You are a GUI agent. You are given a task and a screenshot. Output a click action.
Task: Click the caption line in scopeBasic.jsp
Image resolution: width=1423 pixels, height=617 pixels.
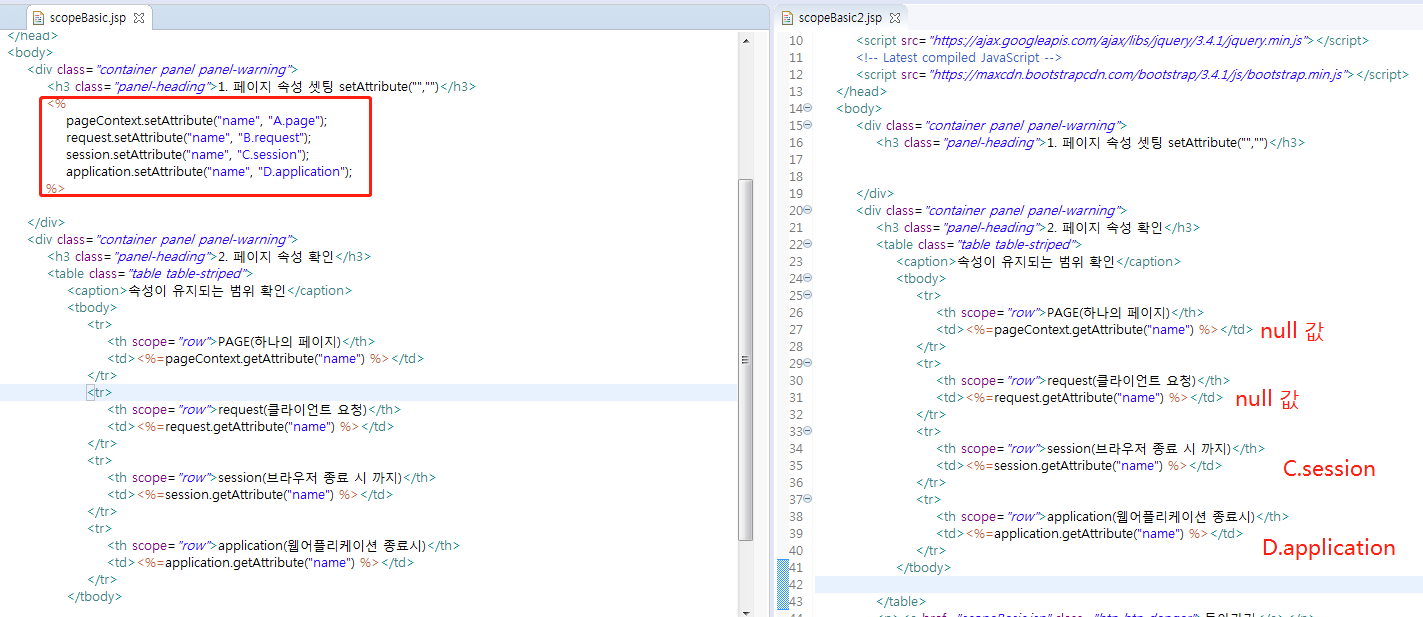209,290
